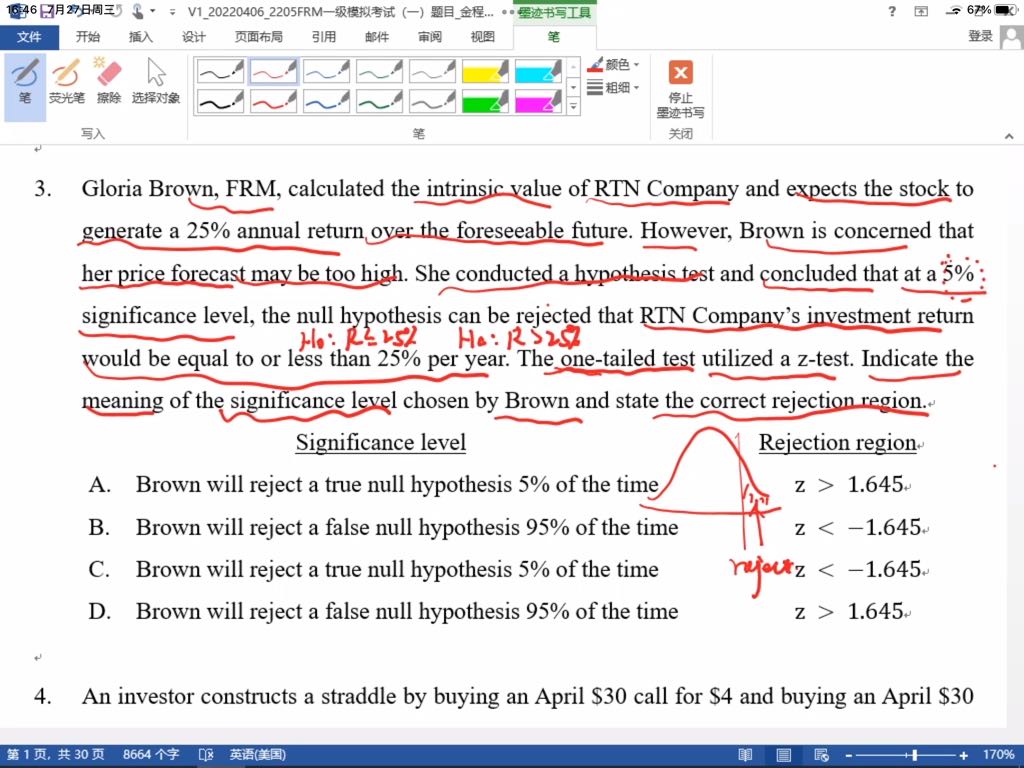Viewport: 1024px width, 768px height.
Task: Click the 170% zoom level indicator
Action: [x=999, y=755]
